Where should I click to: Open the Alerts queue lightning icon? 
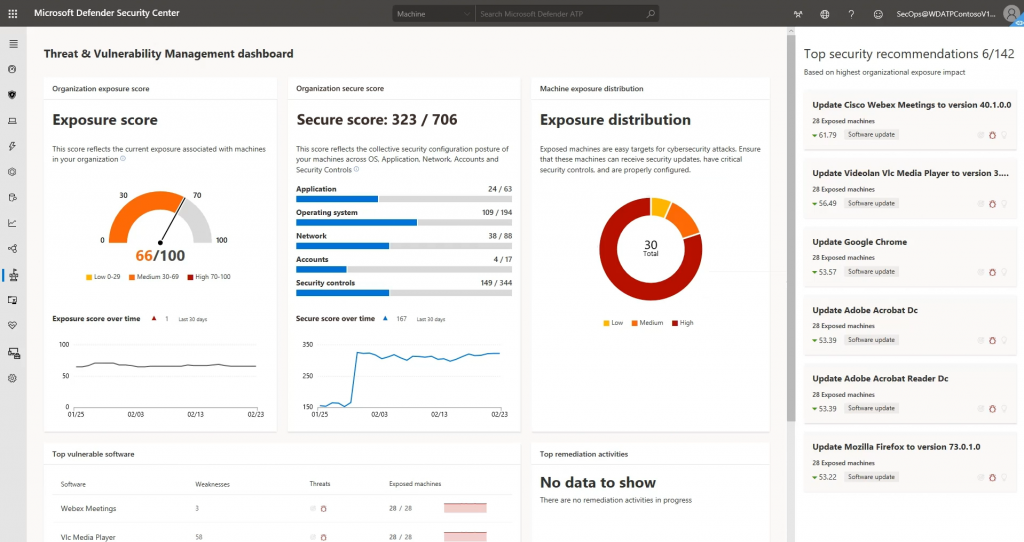(12, 146)
